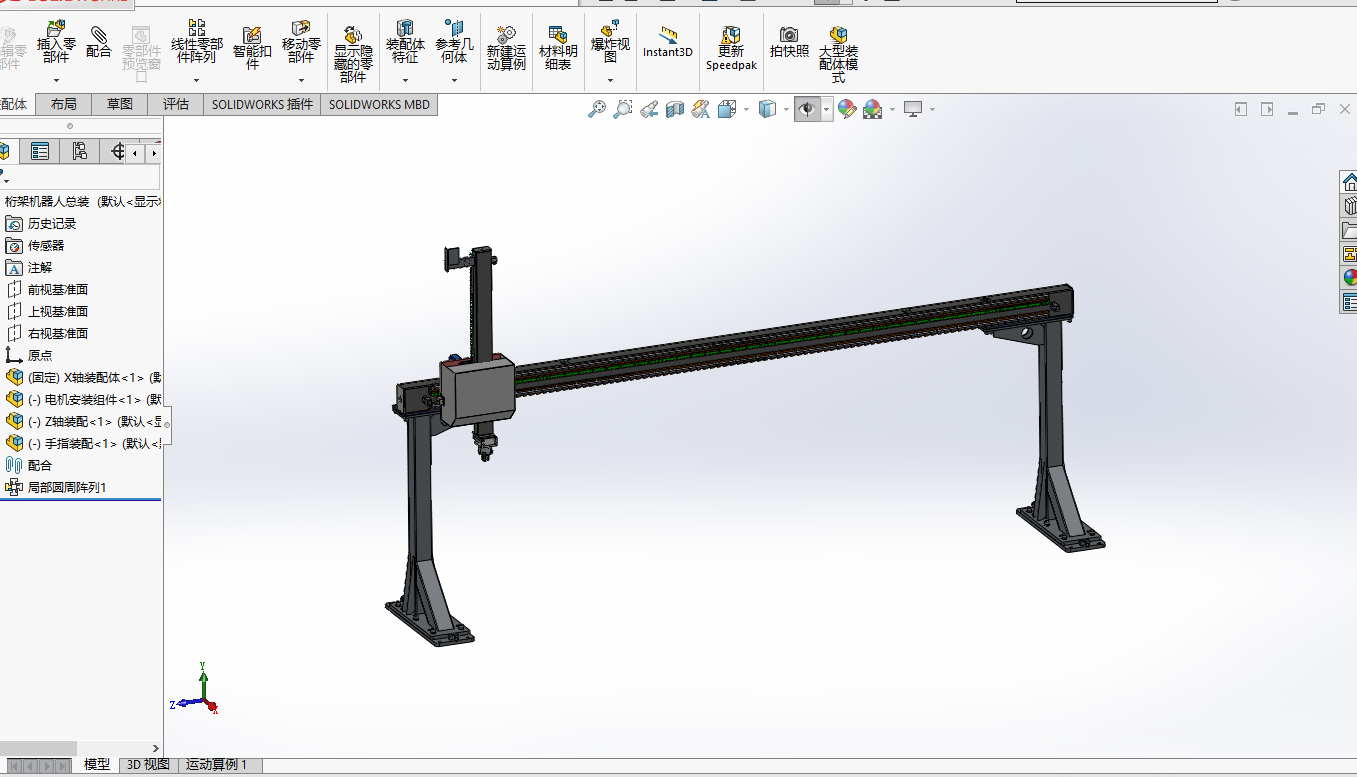Open the Display Style dropdown arrow

point(786,109)
